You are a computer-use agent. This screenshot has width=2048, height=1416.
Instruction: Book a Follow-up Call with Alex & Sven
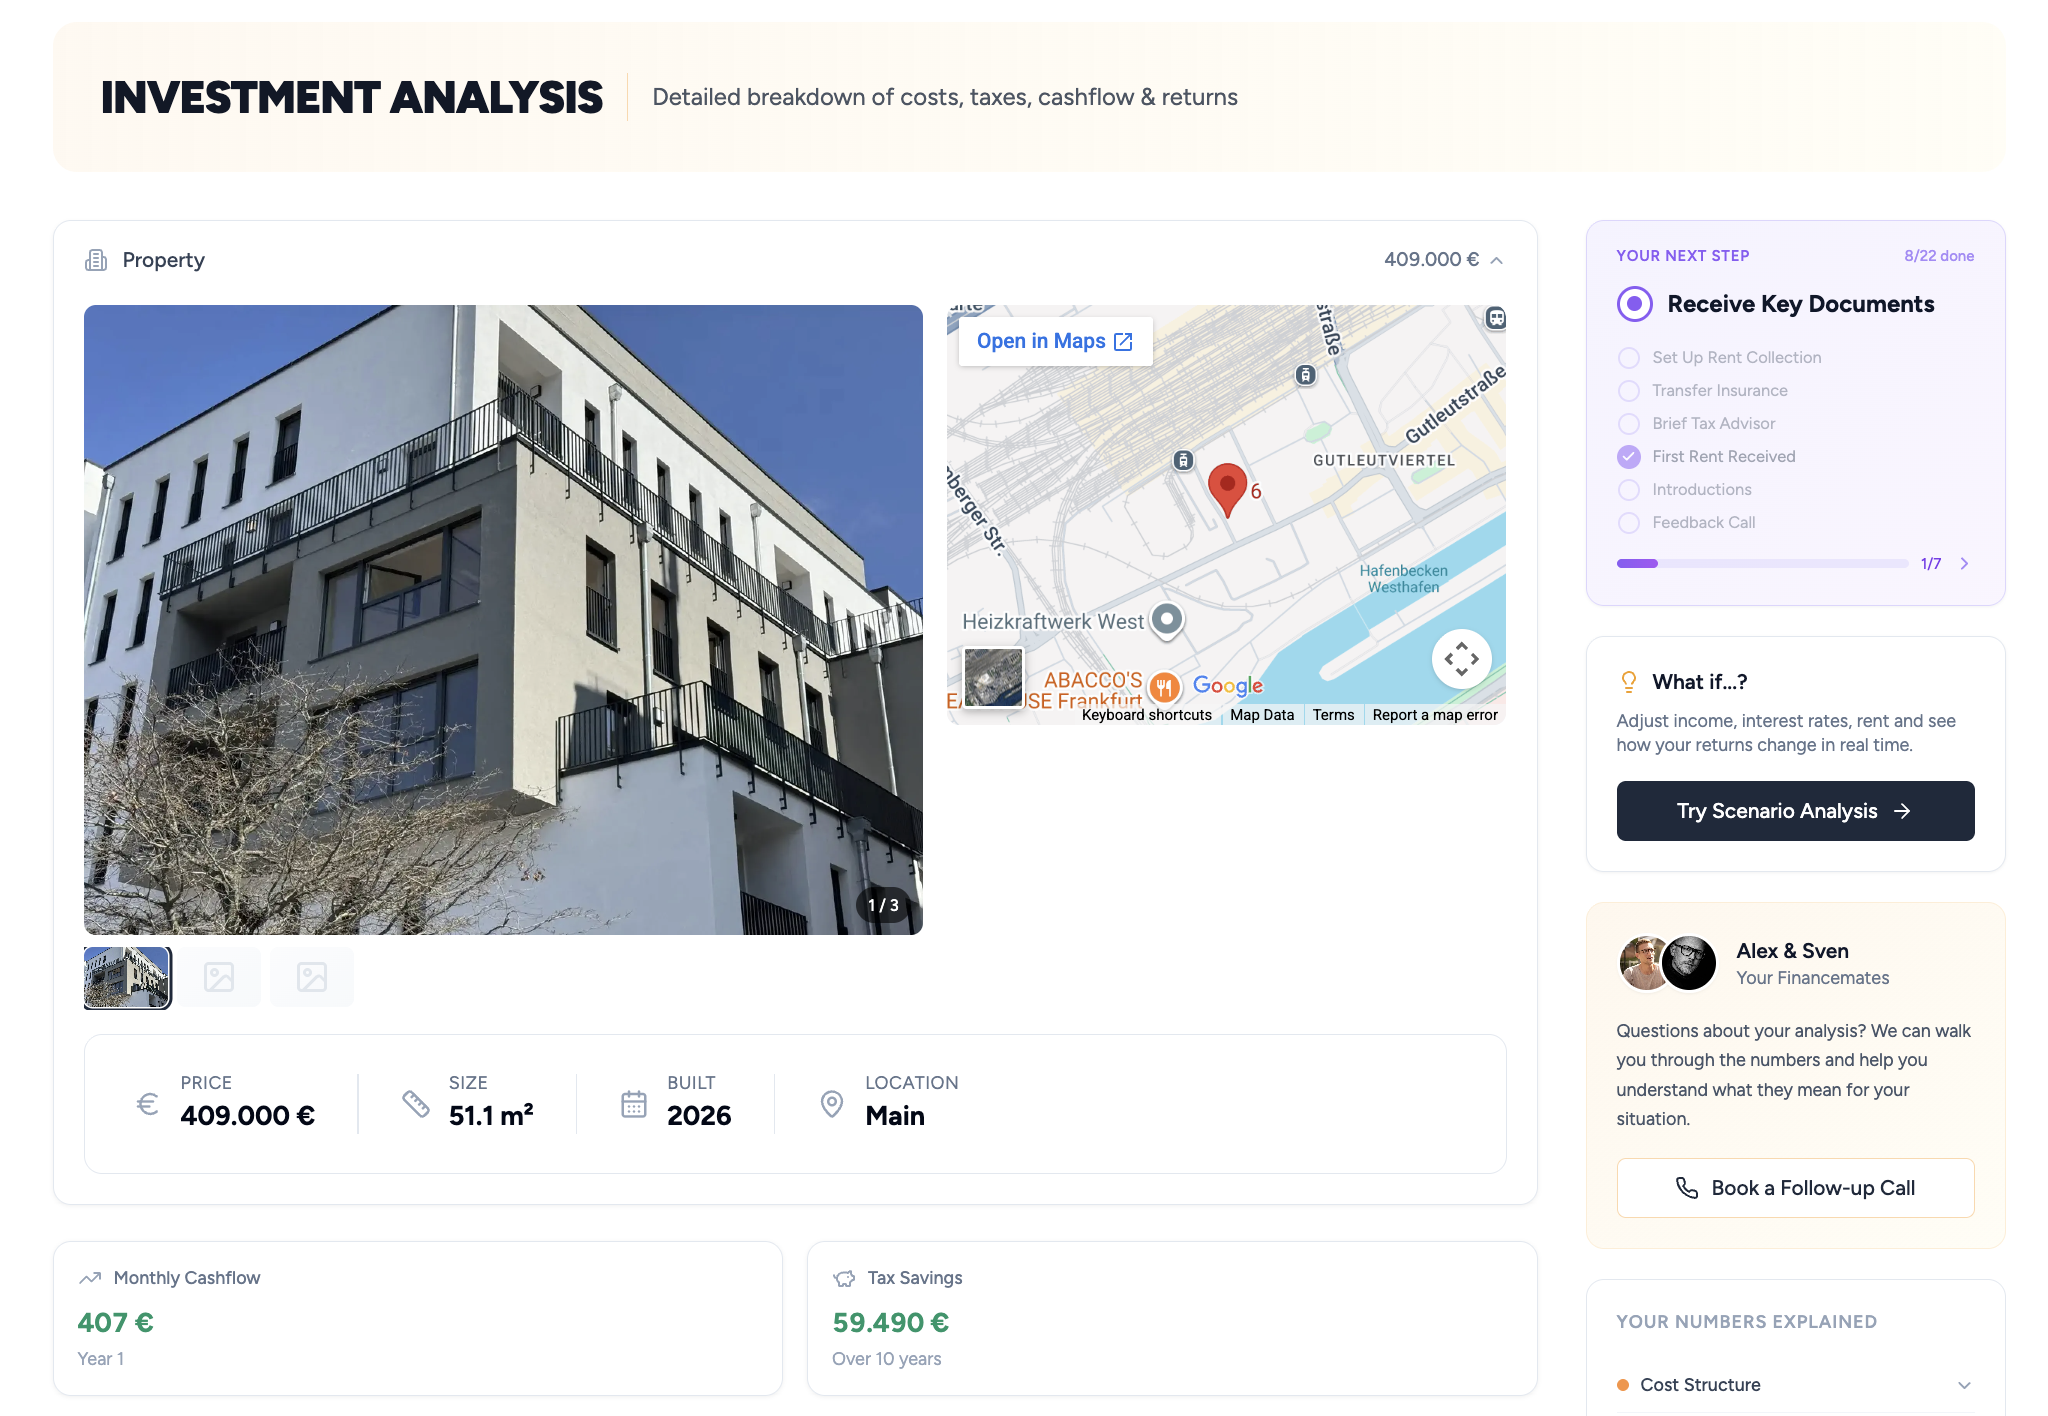1795,1187
